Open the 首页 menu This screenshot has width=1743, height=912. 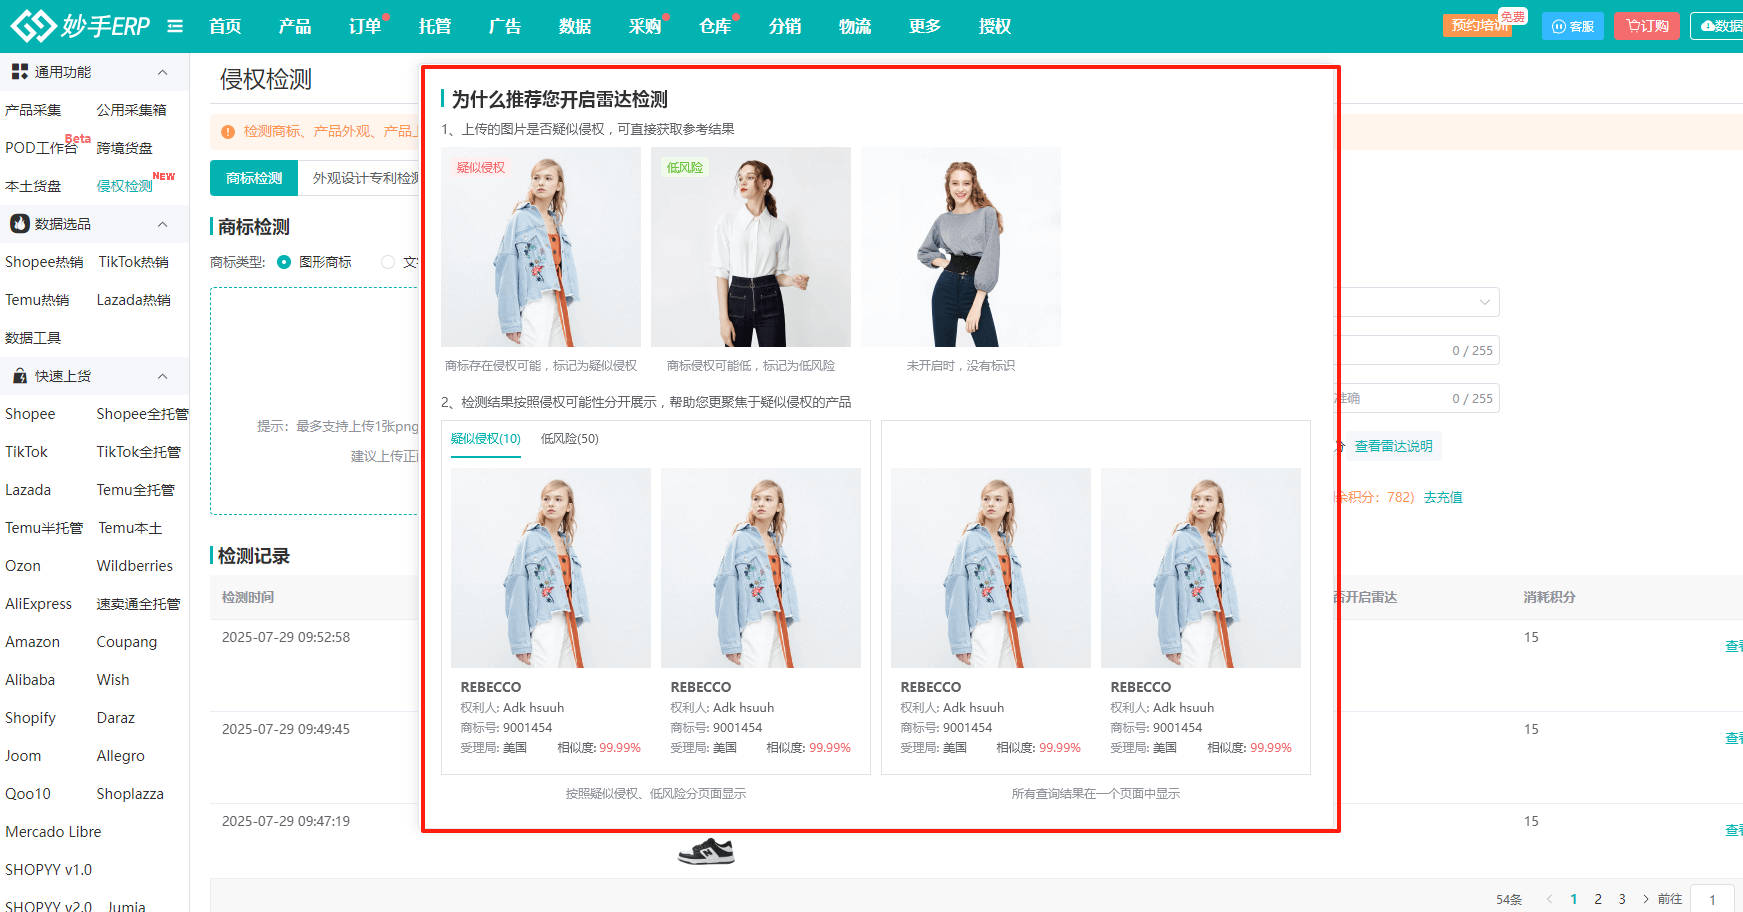click(225, 26)
